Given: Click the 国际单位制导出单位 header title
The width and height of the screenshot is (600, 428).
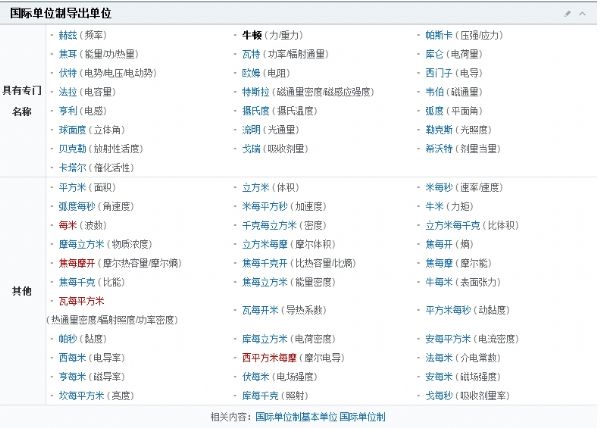Looking at the screenshot, I should click(60, 13).
